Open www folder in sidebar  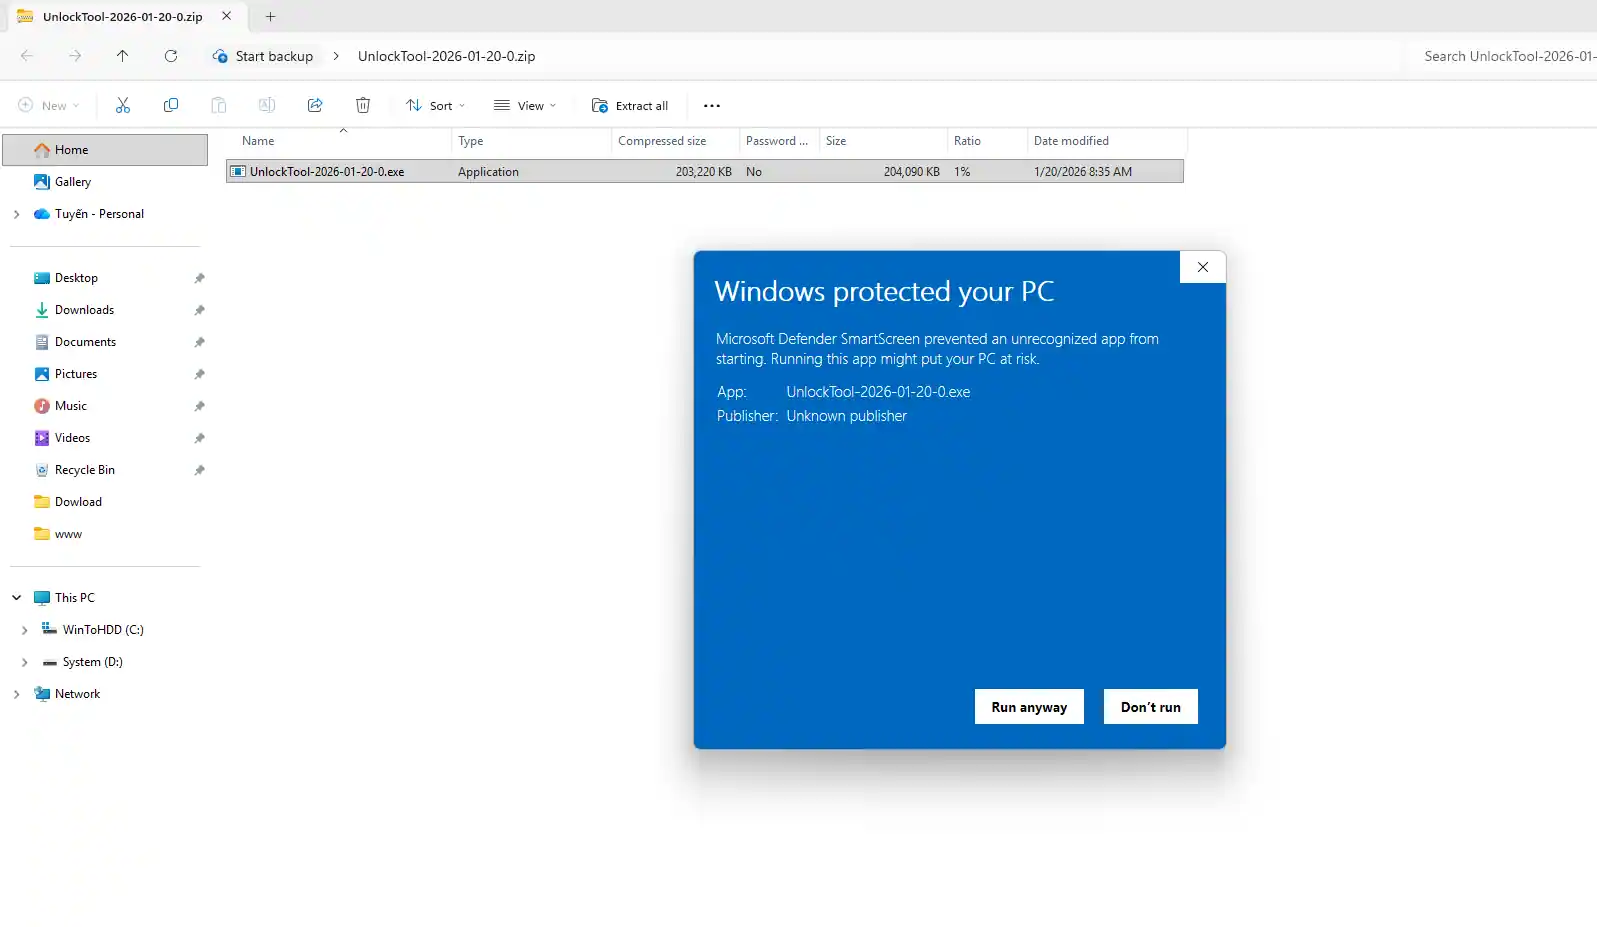point(68,534)
